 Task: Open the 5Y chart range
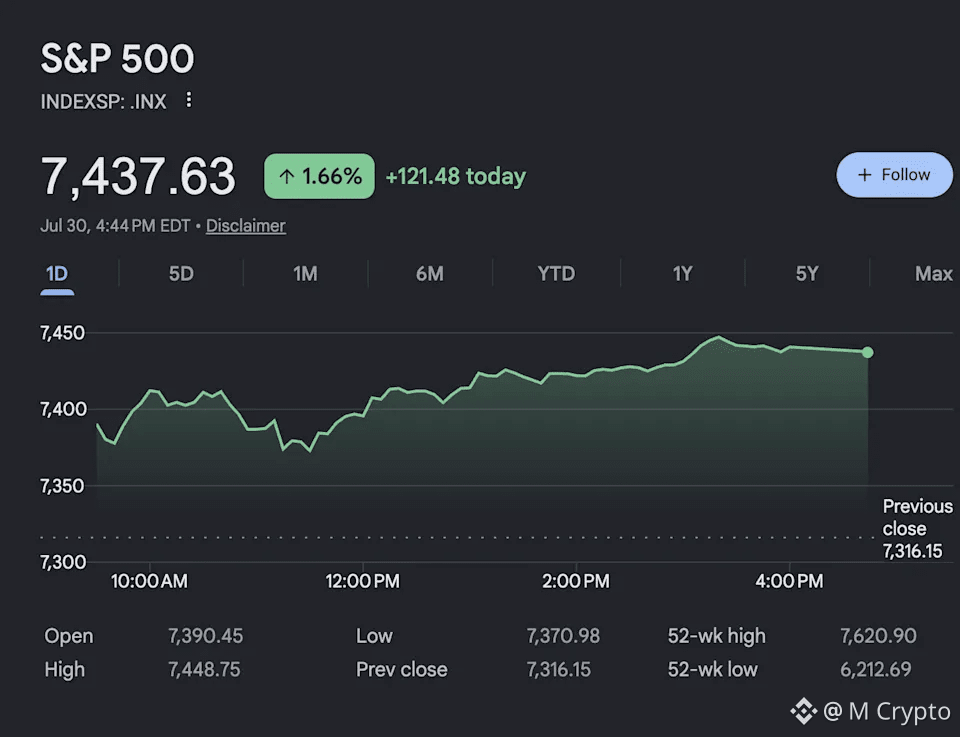807,274
